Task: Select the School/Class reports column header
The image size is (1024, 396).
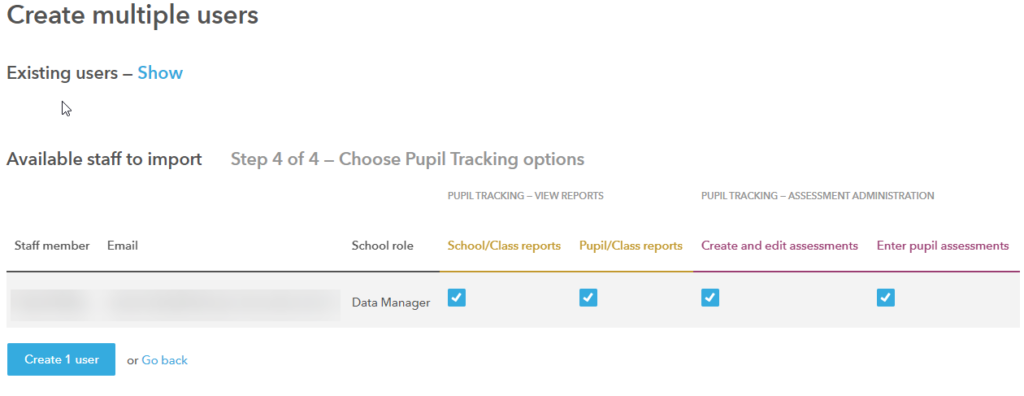Action: (x=504, y=246)
